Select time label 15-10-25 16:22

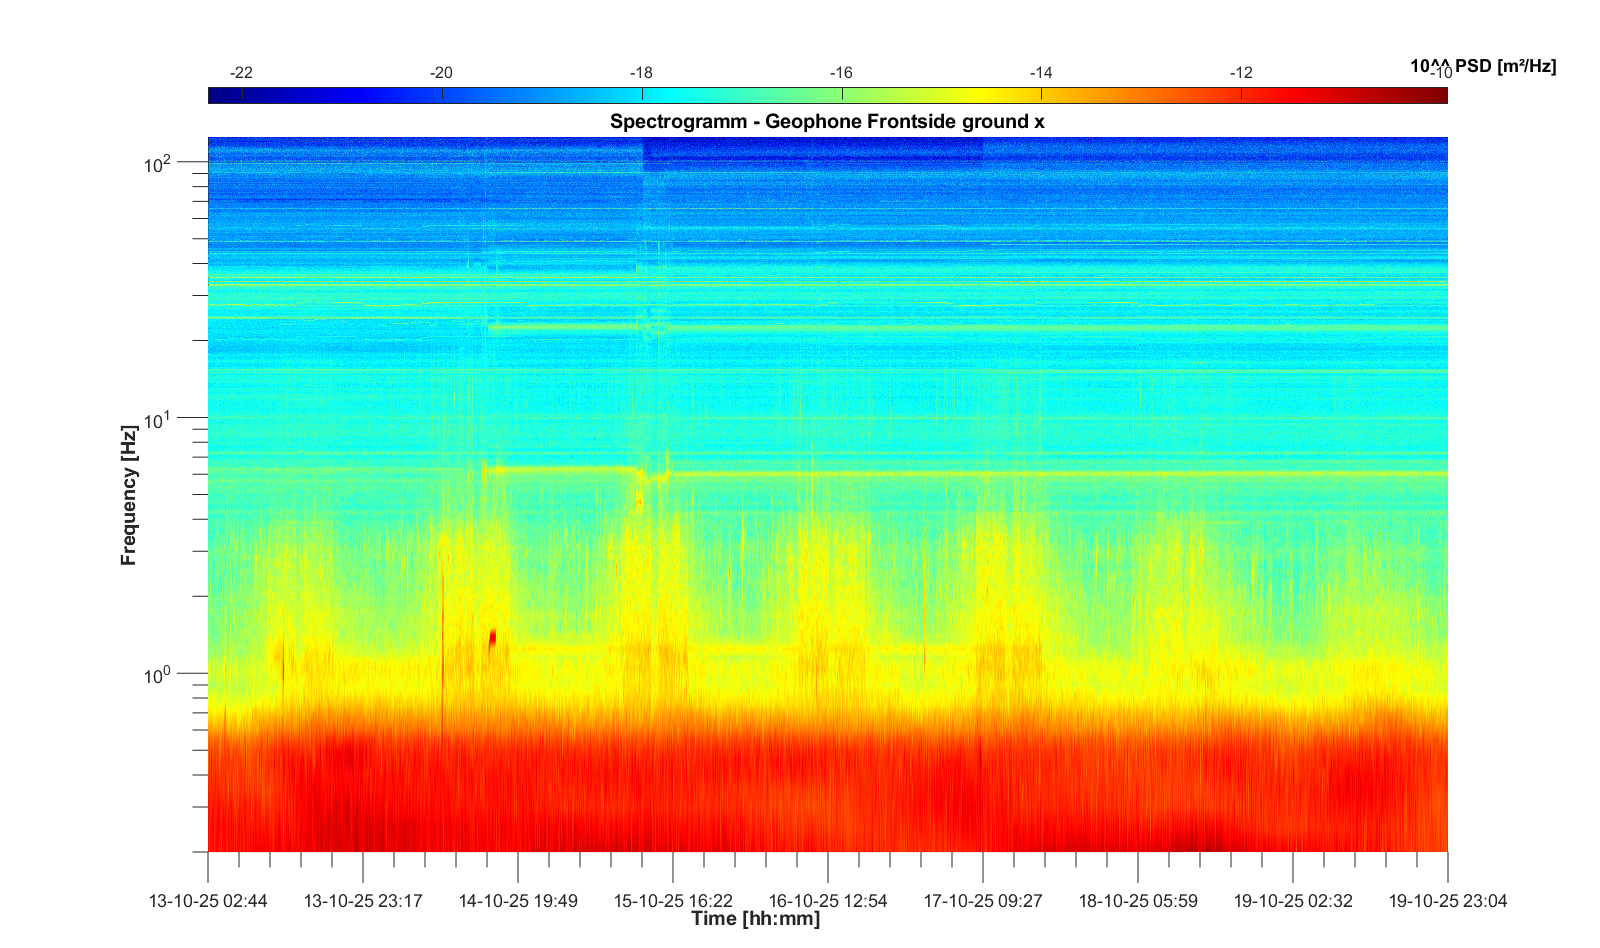point(673,901)
